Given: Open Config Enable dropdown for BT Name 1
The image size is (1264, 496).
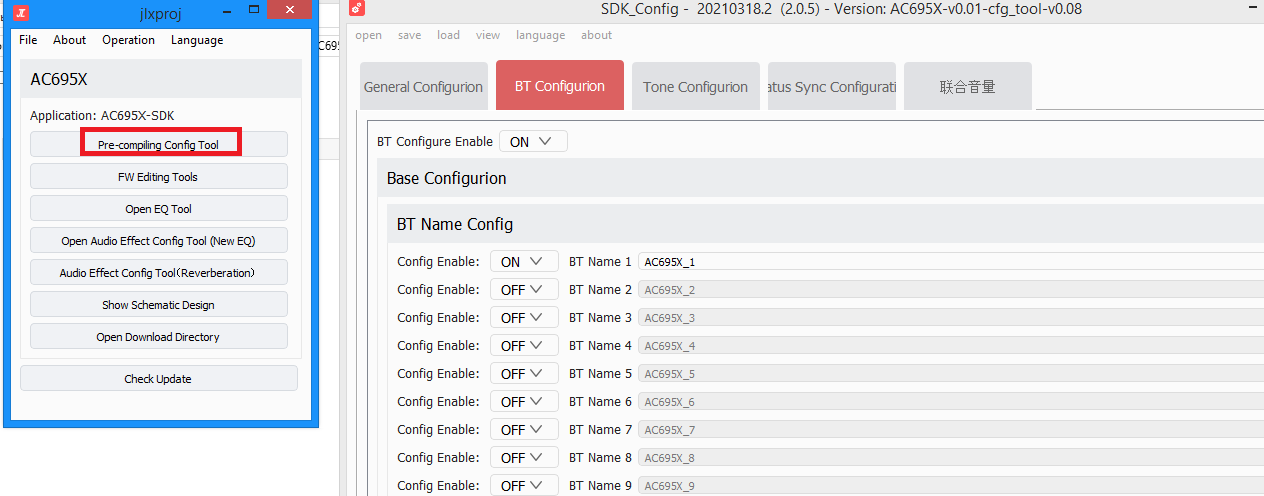Looking at the screenshot, I should (x=524, y=262).
